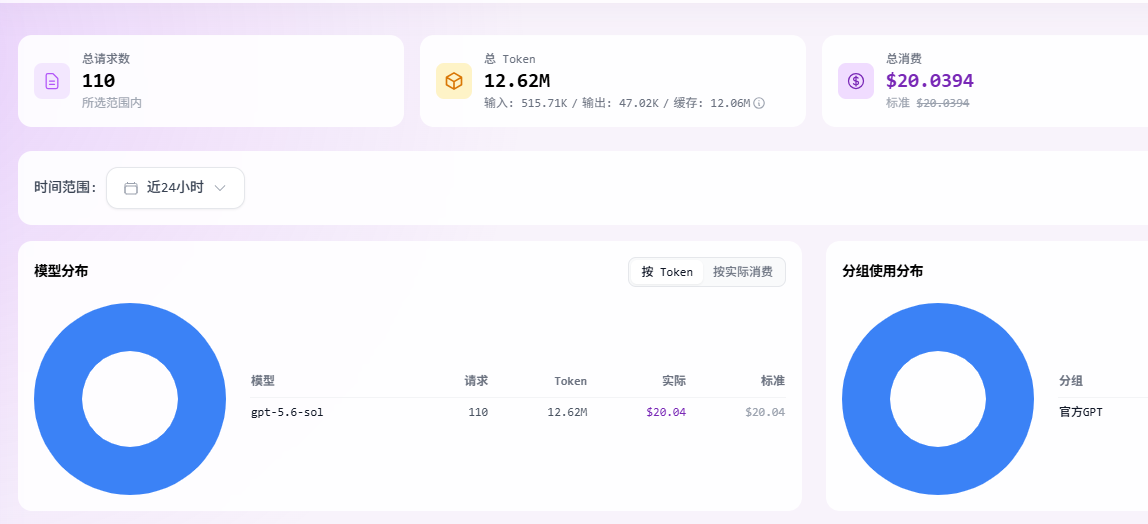The height and width of the screenshot is (524, 1148).
Task: Click the 标准 column header
Action: coord(773,381)
